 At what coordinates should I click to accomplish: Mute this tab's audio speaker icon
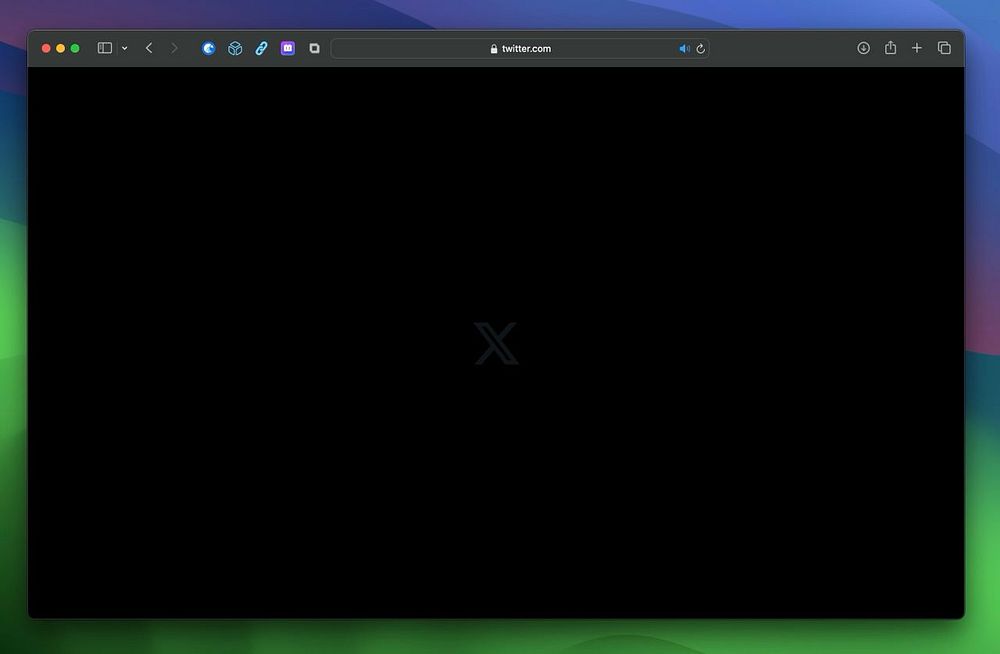point(684,48)
